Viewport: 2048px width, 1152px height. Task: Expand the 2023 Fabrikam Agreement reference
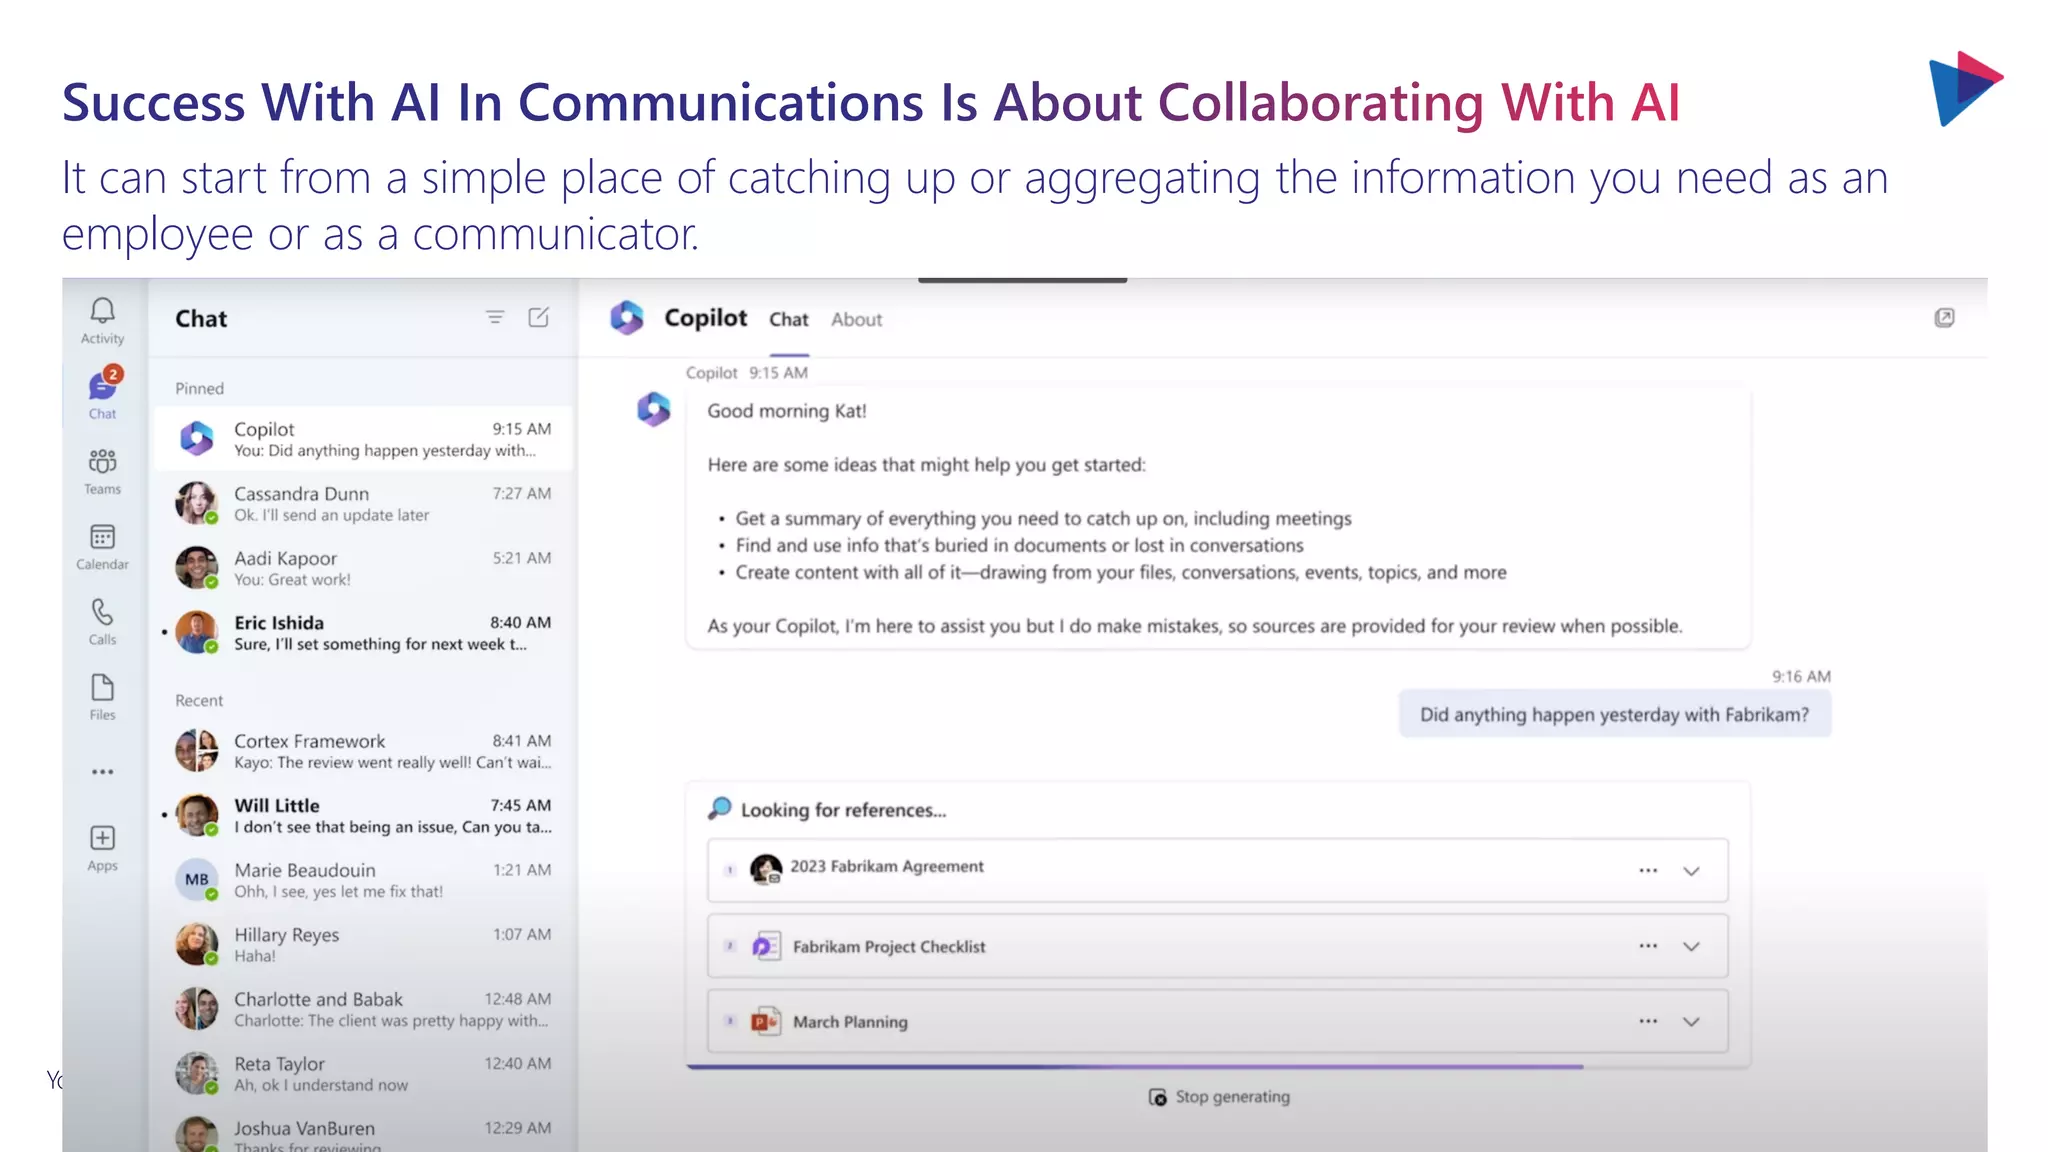pos(1691,871)
